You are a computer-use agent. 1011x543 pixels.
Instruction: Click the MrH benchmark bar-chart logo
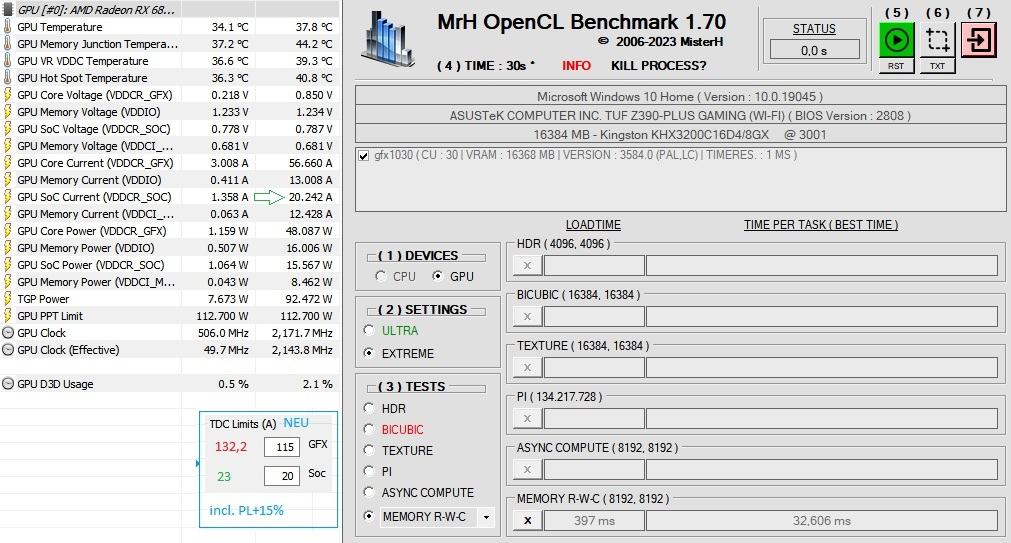pos(389,40)
